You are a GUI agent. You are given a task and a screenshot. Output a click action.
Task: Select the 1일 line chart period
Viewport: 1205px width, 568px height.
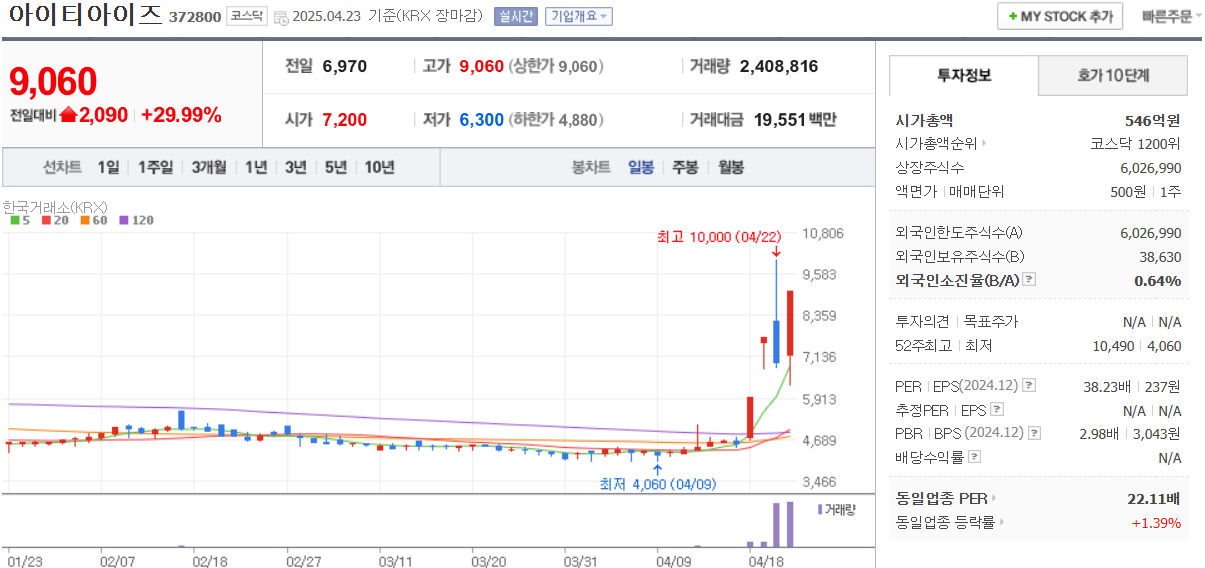point(109,167)
